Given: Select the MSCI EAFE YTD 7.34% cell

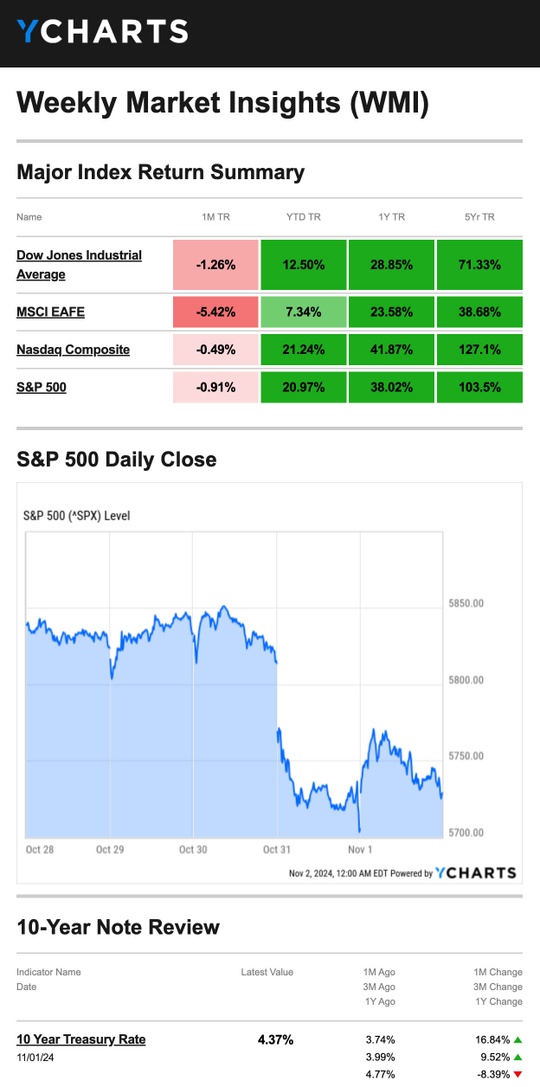Looking at the screenshot, I should [304, 312].
